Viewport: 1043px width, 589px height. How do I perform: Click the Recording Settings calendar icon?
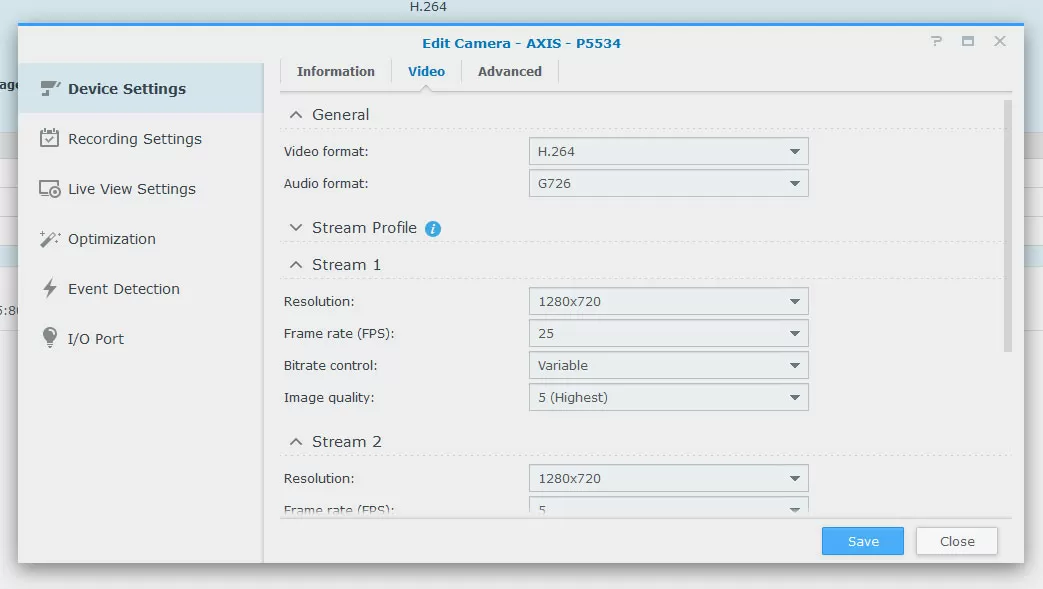pyautogui.click(x=49, y=138)
